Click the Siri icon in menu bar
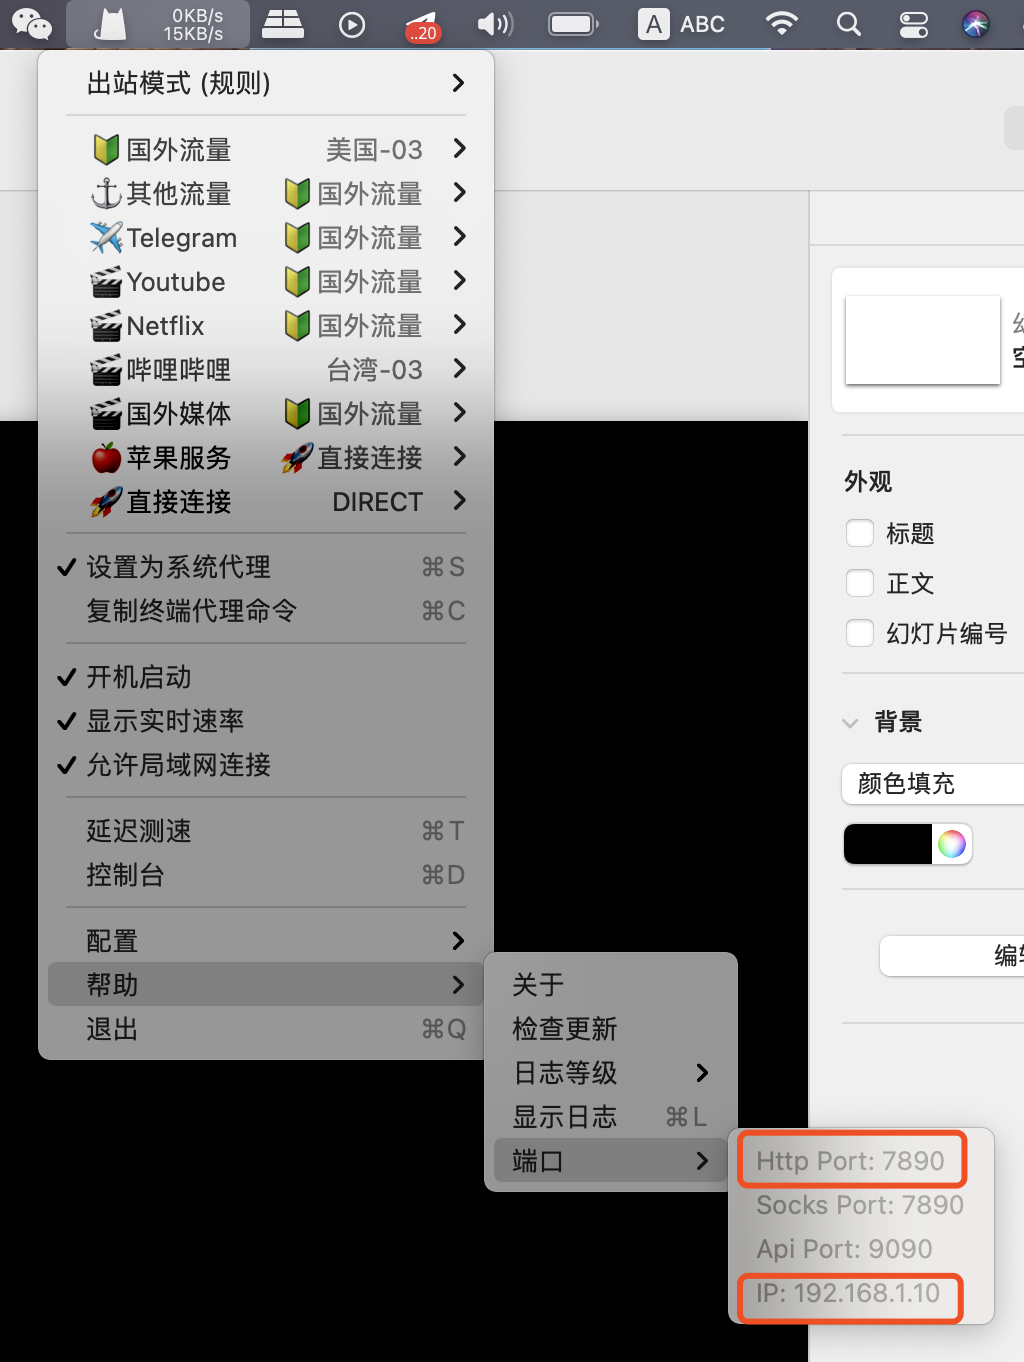The image size is (1024, 1362). tap(975, 24)
